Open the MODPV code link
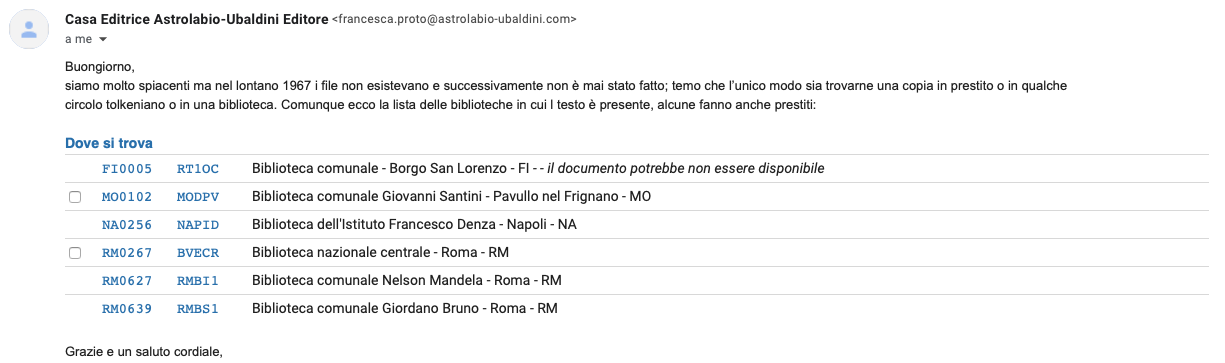Viewport: 1225px width, 363px height. (x=198, y=197)
